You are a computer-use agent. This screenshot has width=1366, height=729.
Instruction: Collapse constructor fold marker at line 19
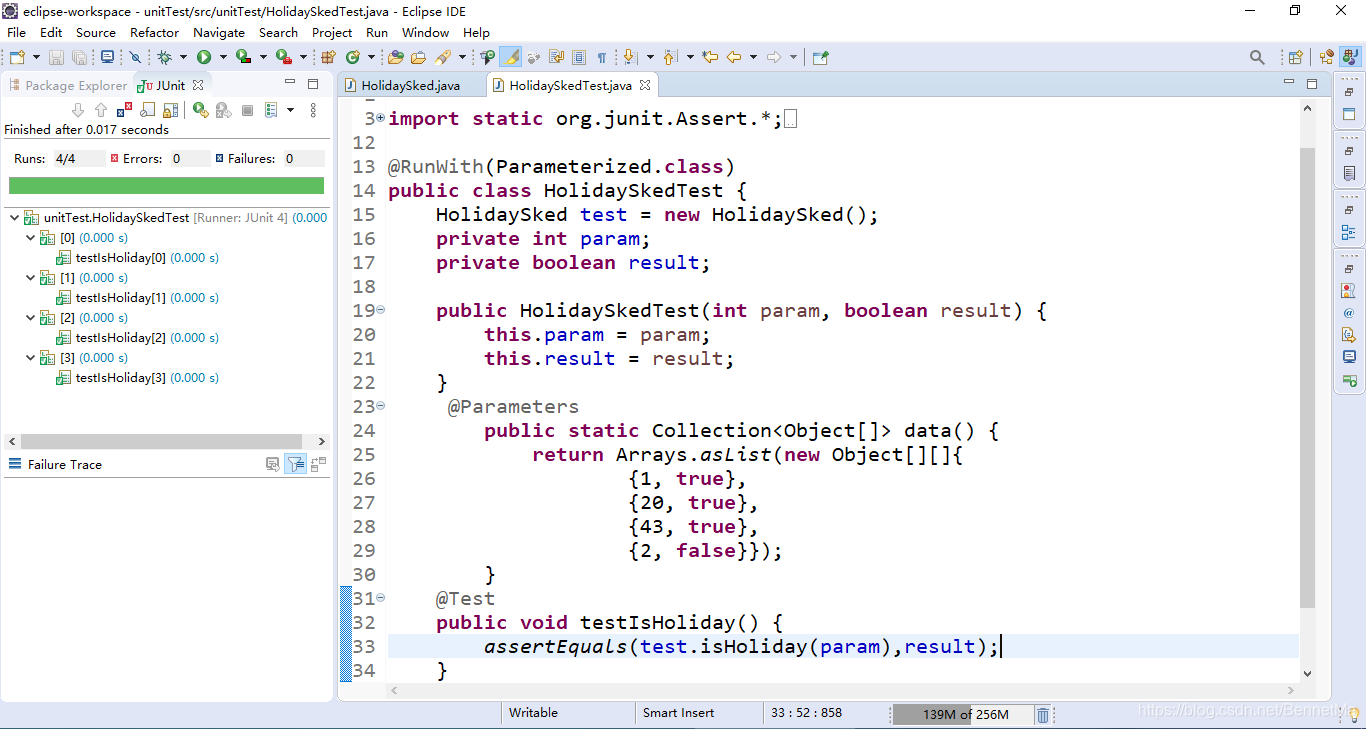pos(381,310)
